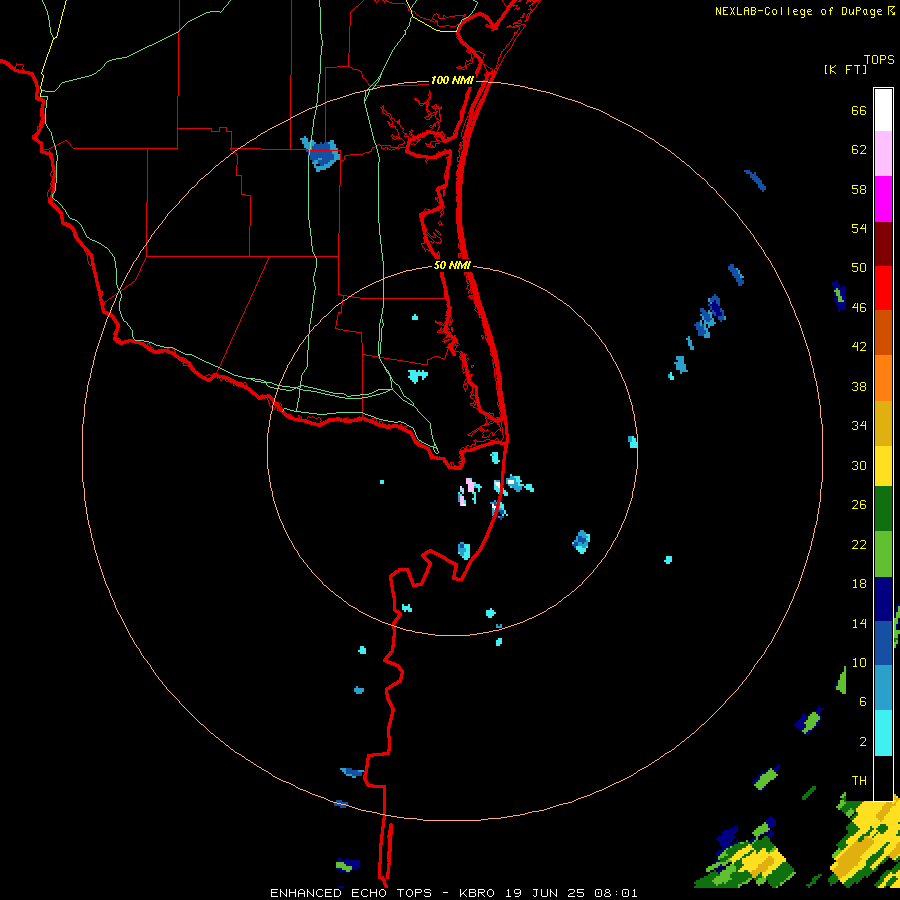
Task: Click the '19 JUN 25' date text
Action: pyautogui.click(x=545, y=893)
